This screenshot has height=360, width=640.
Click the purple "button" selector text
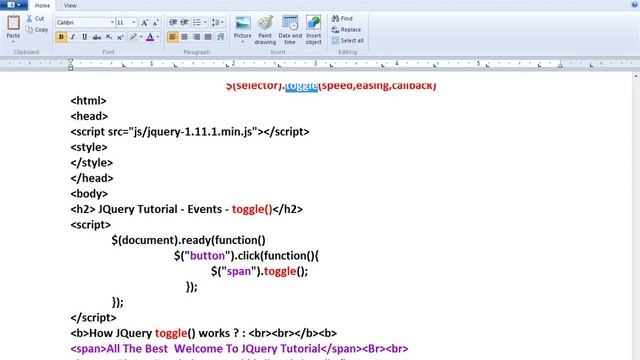click(x=207, y=256)
